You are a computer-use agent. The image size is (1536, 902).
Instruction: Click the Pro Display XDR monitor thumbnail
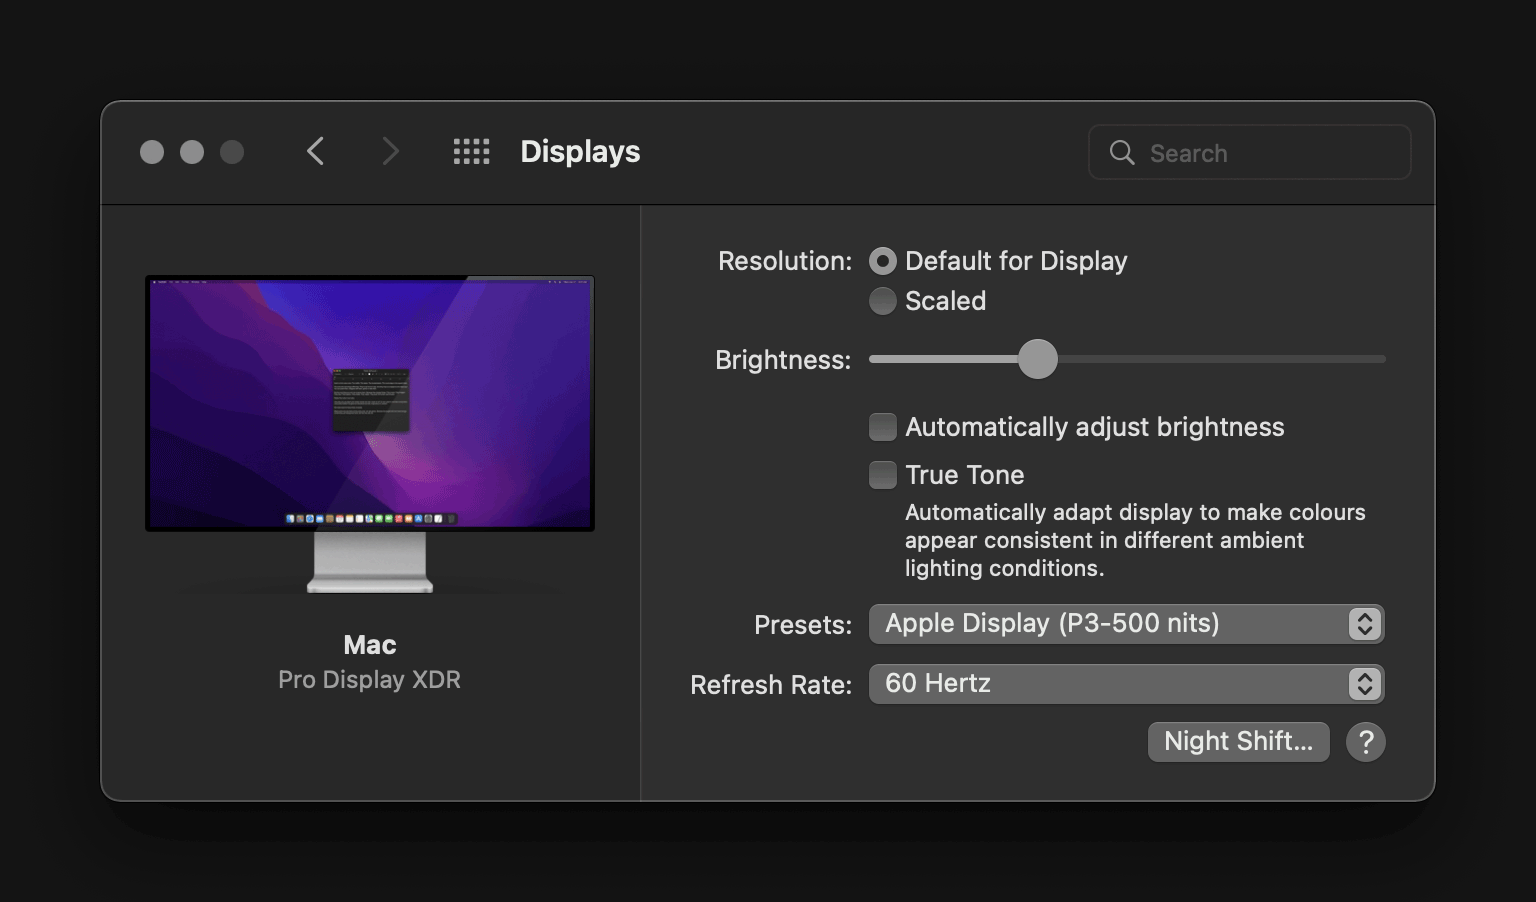click(x=370, y=434)
